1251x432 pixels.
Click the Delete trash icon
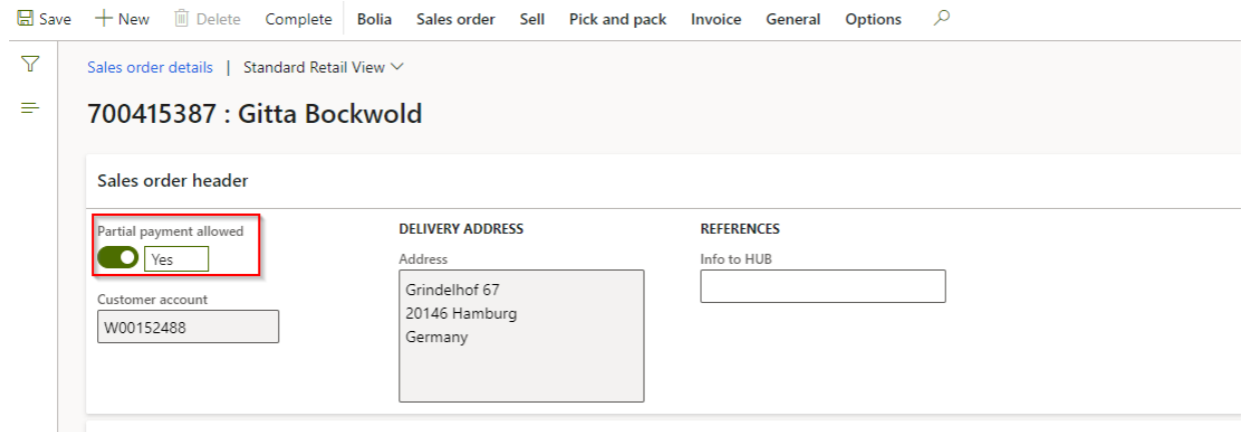point(182,19)
